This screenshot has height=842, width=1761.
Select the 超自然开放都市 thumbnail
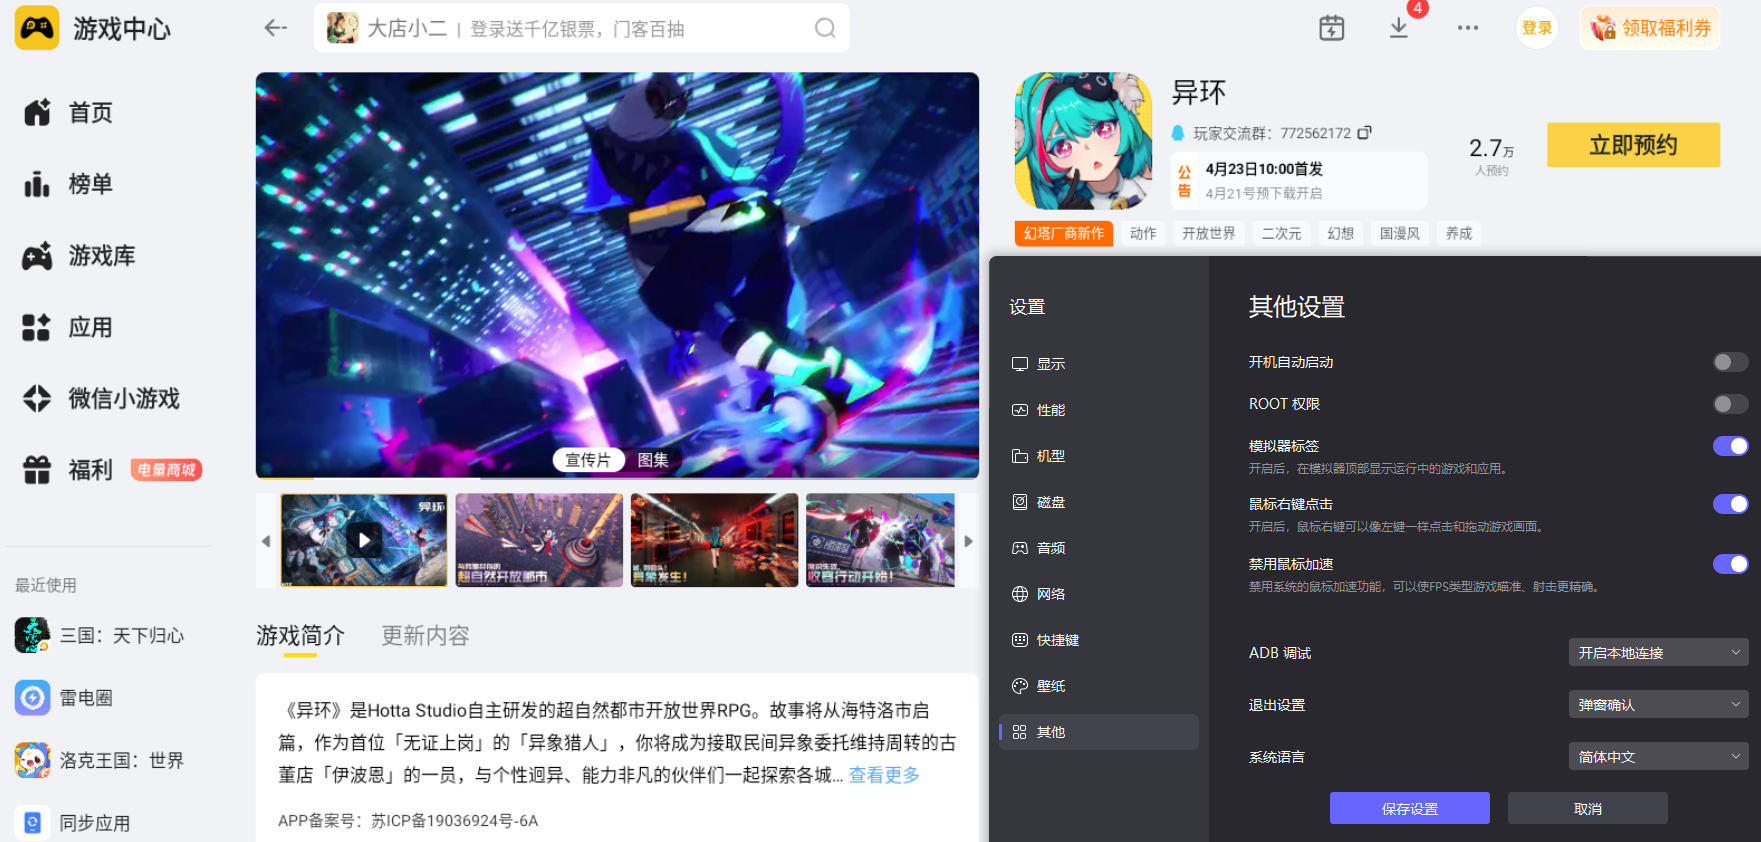click(x=539, y=540)
